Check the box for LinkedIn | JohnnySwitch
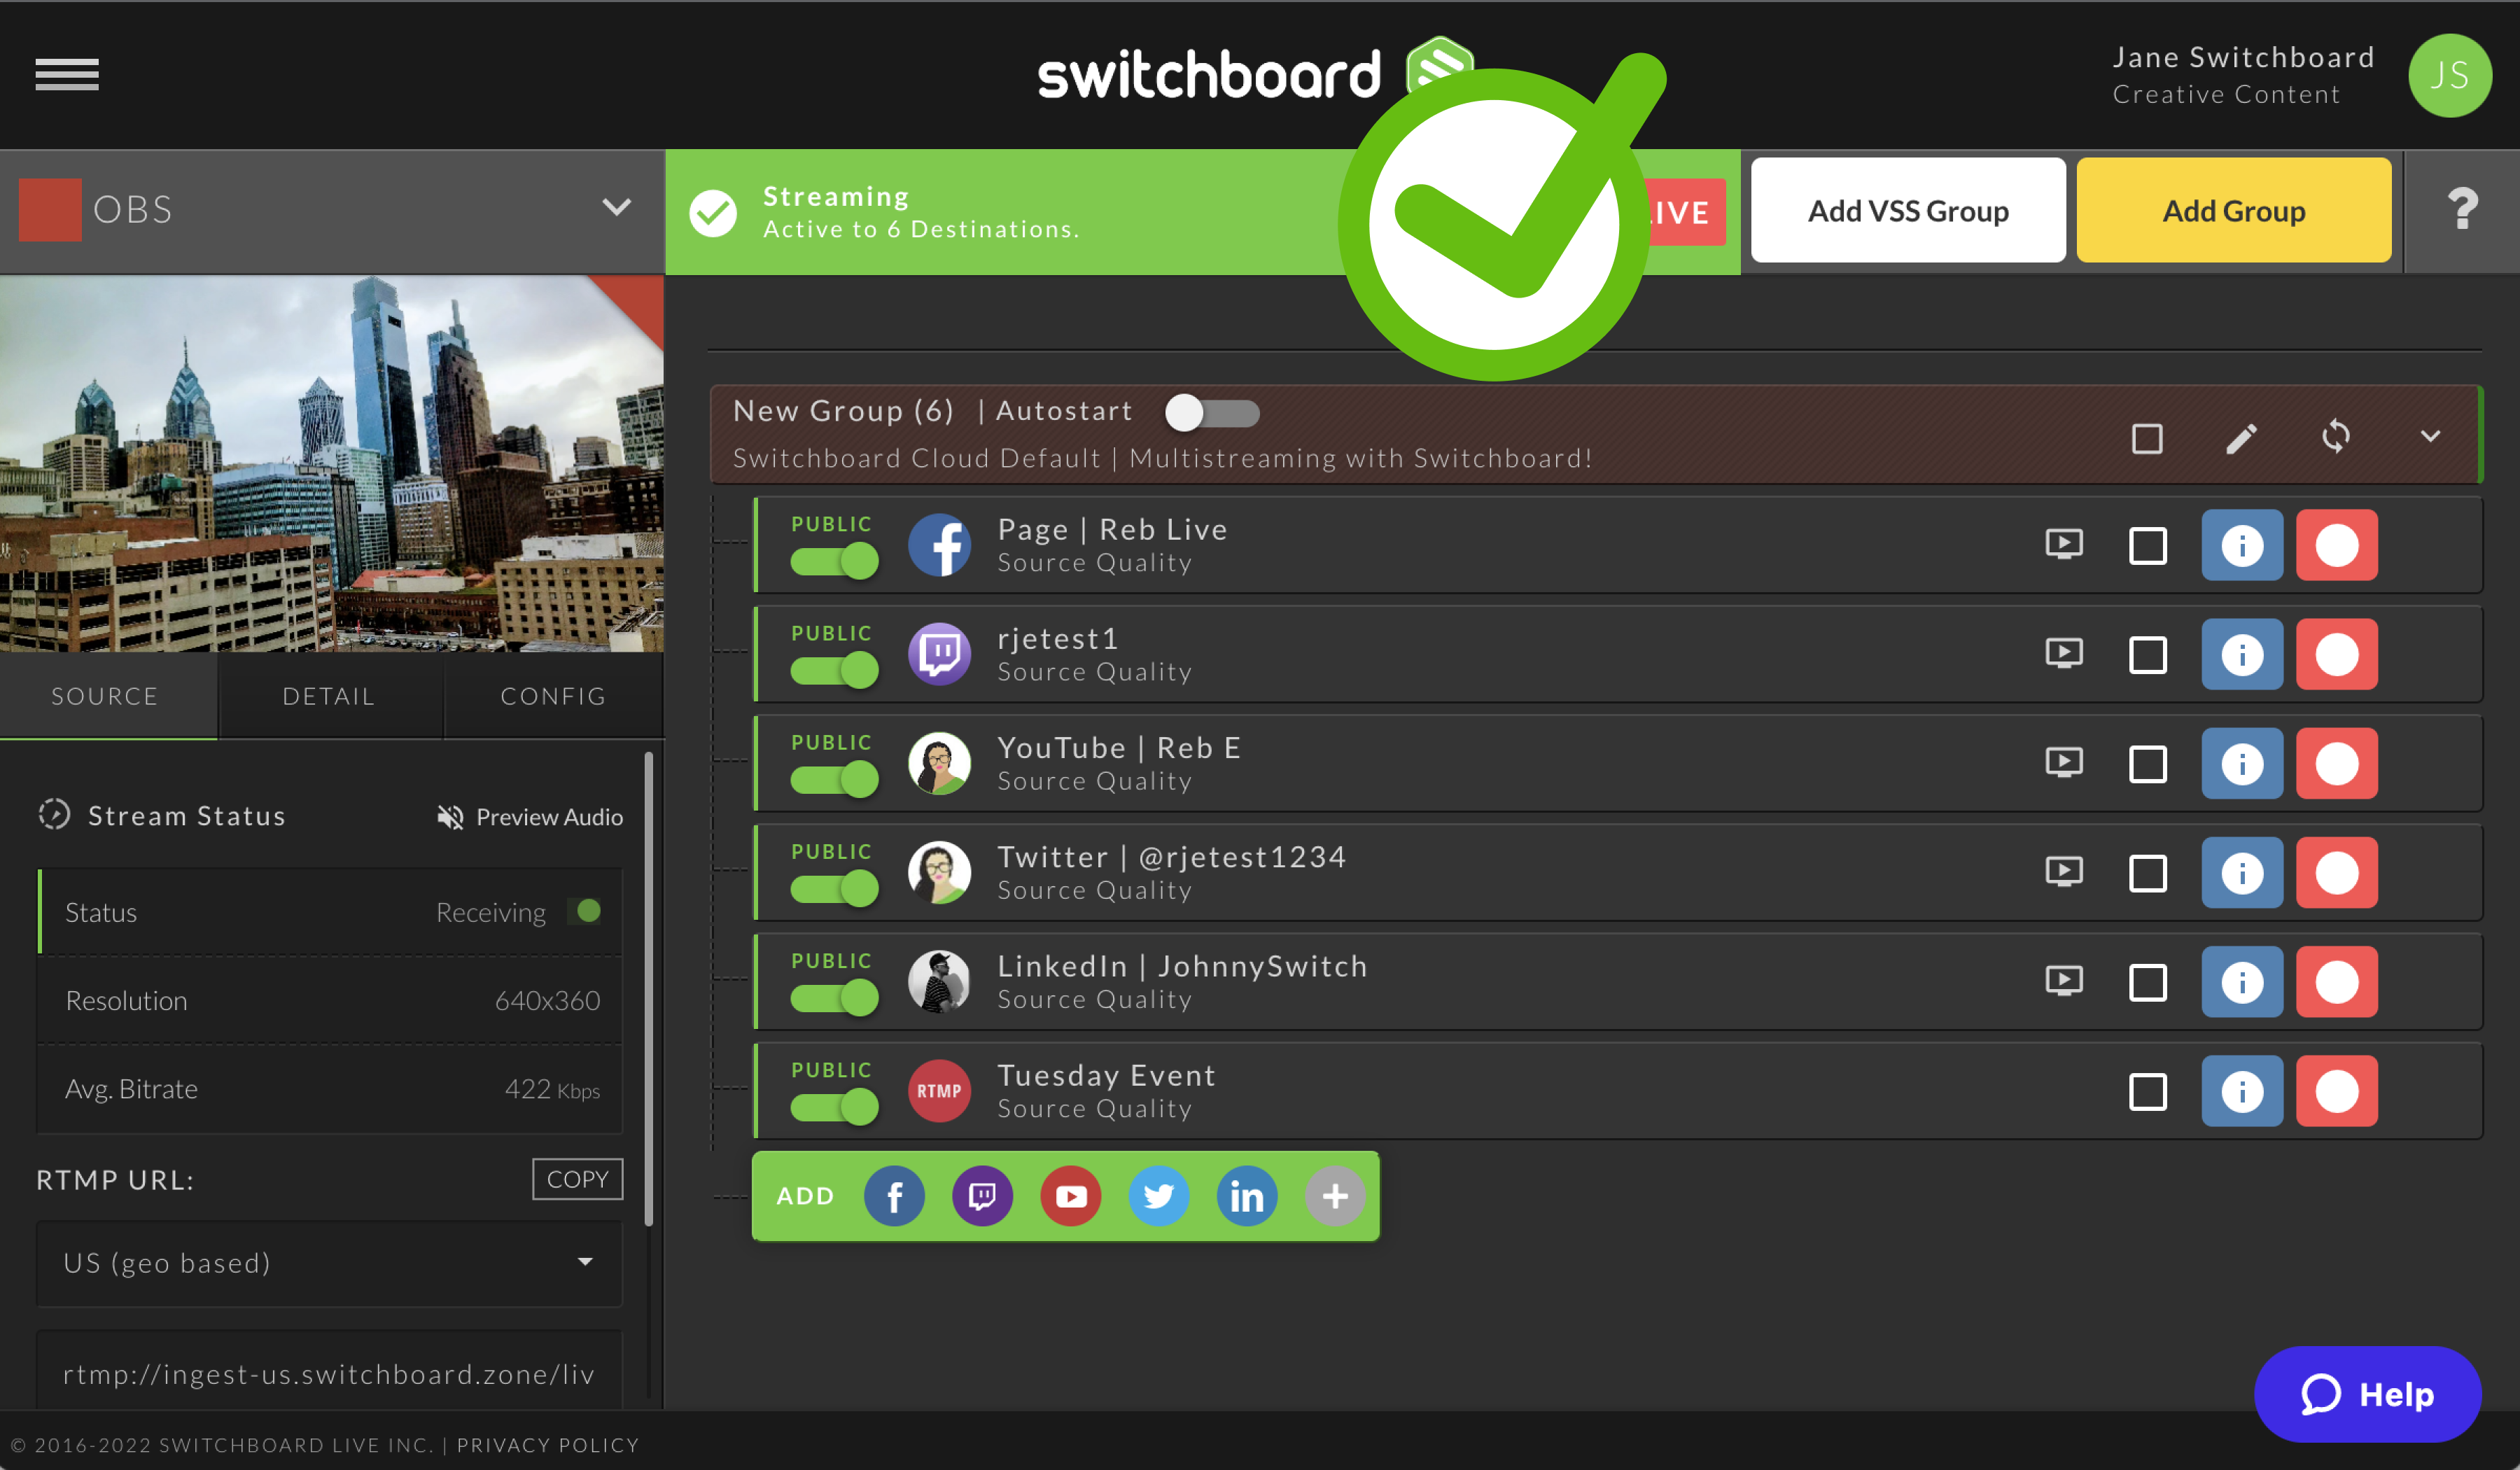Viewport: 2520px width, 1470px height. pyautogui.click(x=2147, y=982)
